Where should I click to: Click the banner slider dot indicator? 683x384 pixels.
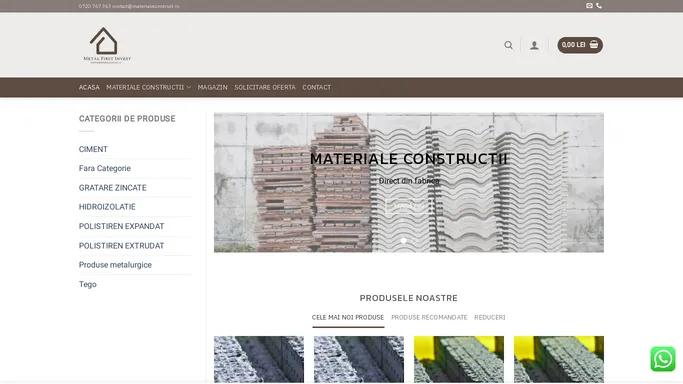point(404,240)
